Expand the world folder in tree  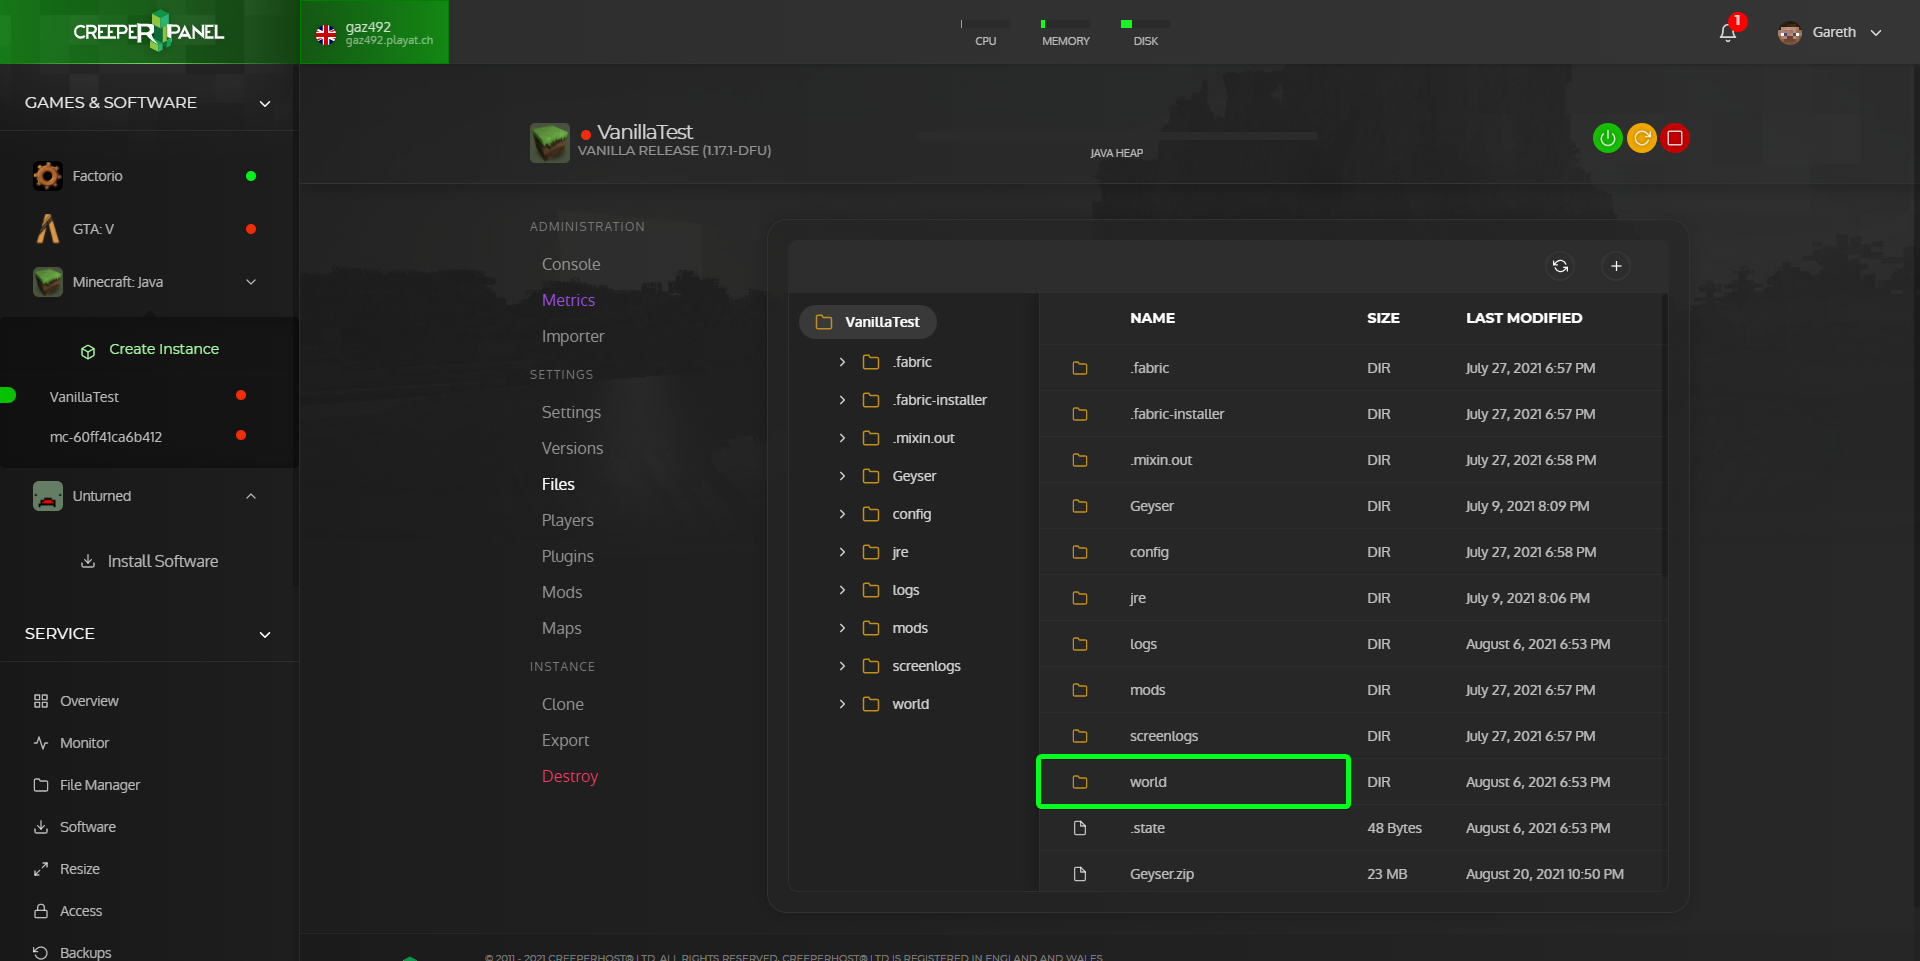click(x=842, y=704)
